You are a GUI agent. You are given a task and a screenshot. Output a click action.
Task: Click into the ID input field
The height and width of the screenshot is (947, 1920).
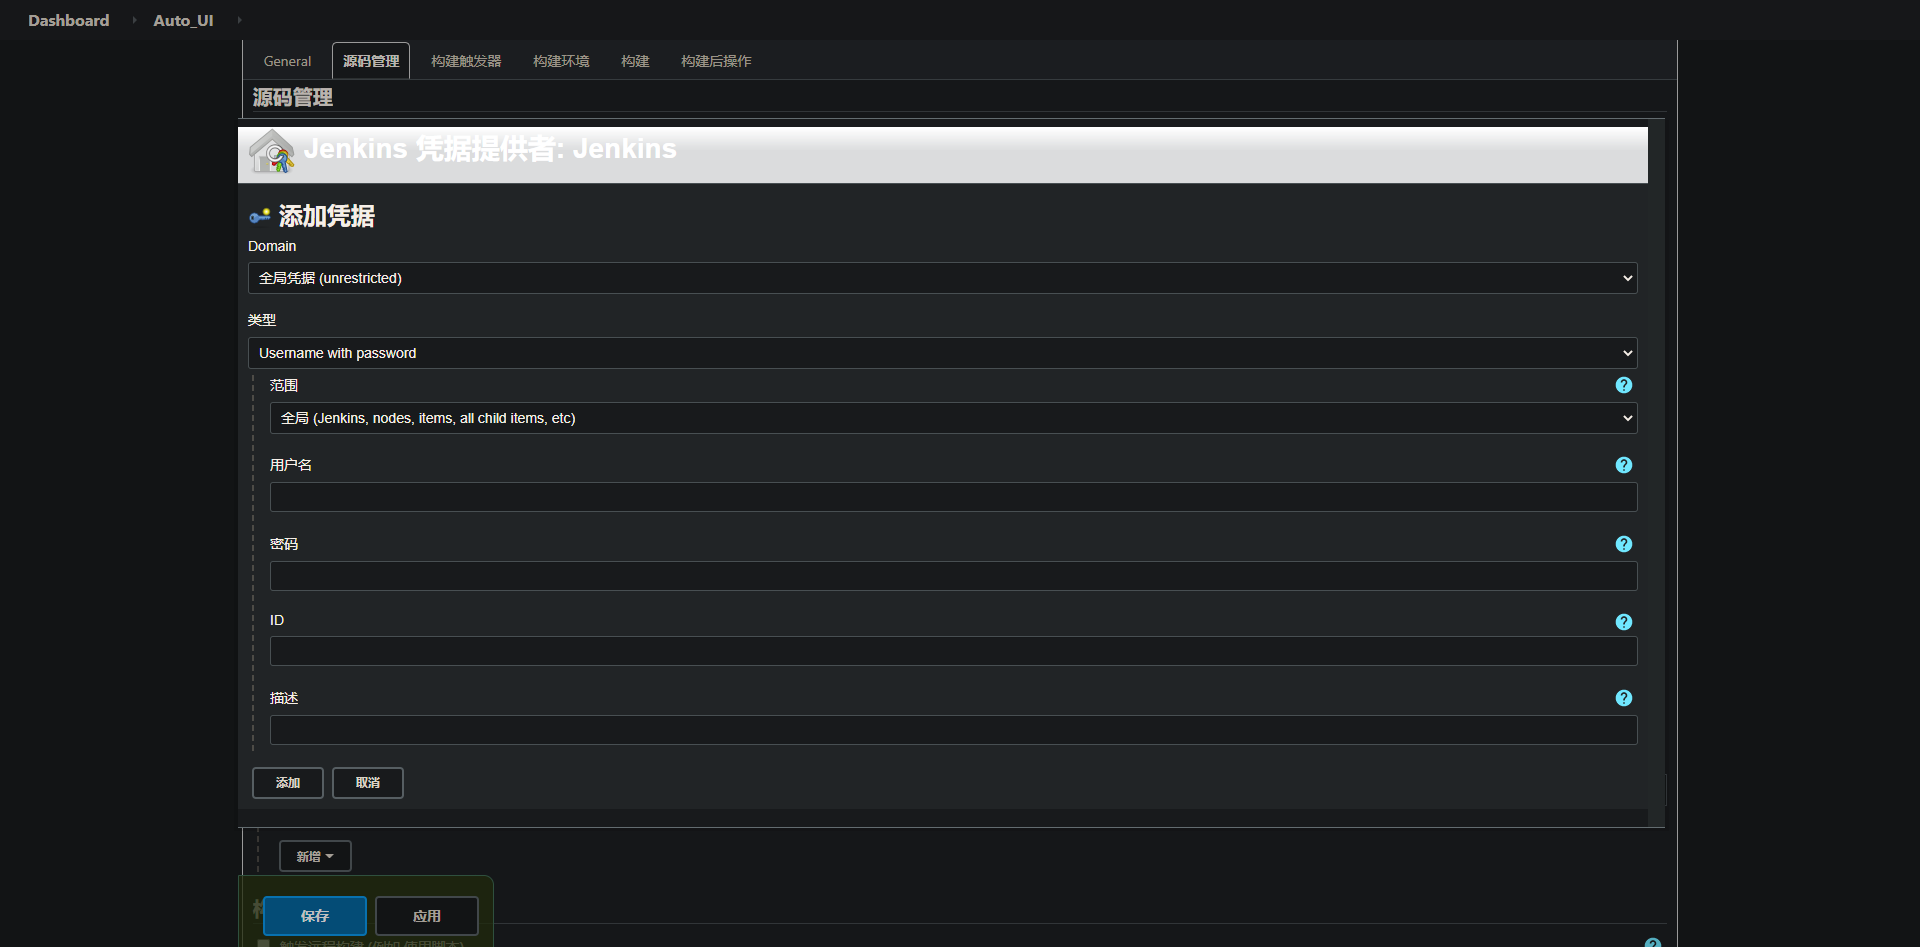coord(953,651)
